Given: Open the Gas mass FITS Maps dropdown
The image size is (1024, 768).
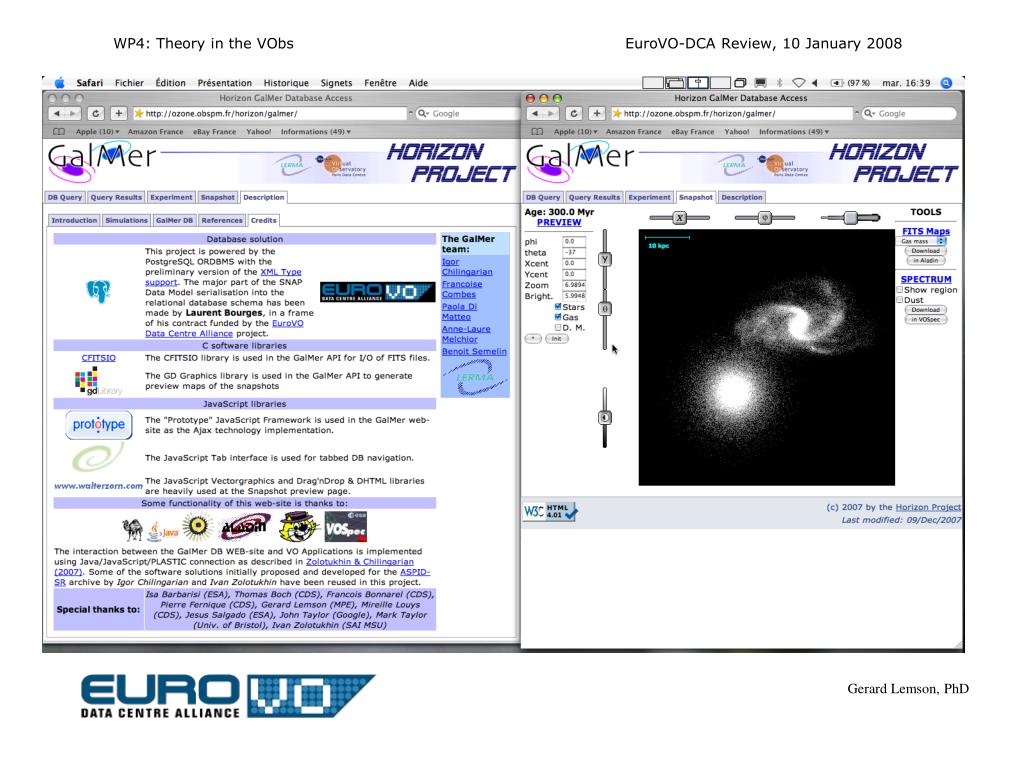Looking at the screenshot, I should click(922, 241).
